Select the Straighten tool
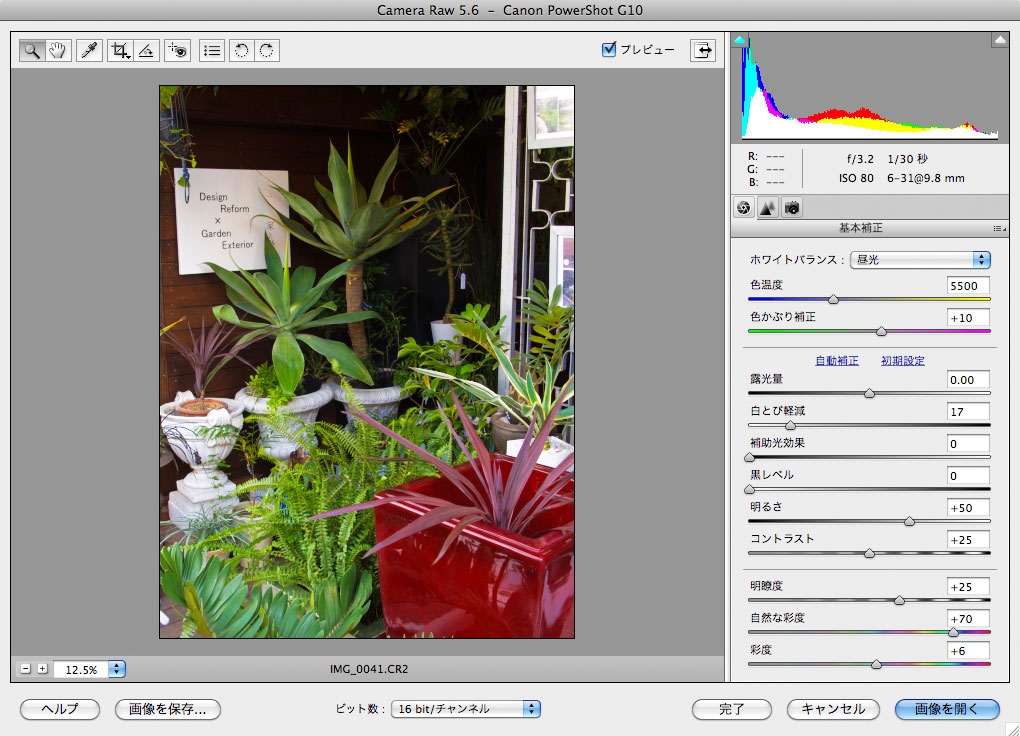Viewport: 1020px width, 736px height. (147, 51)
